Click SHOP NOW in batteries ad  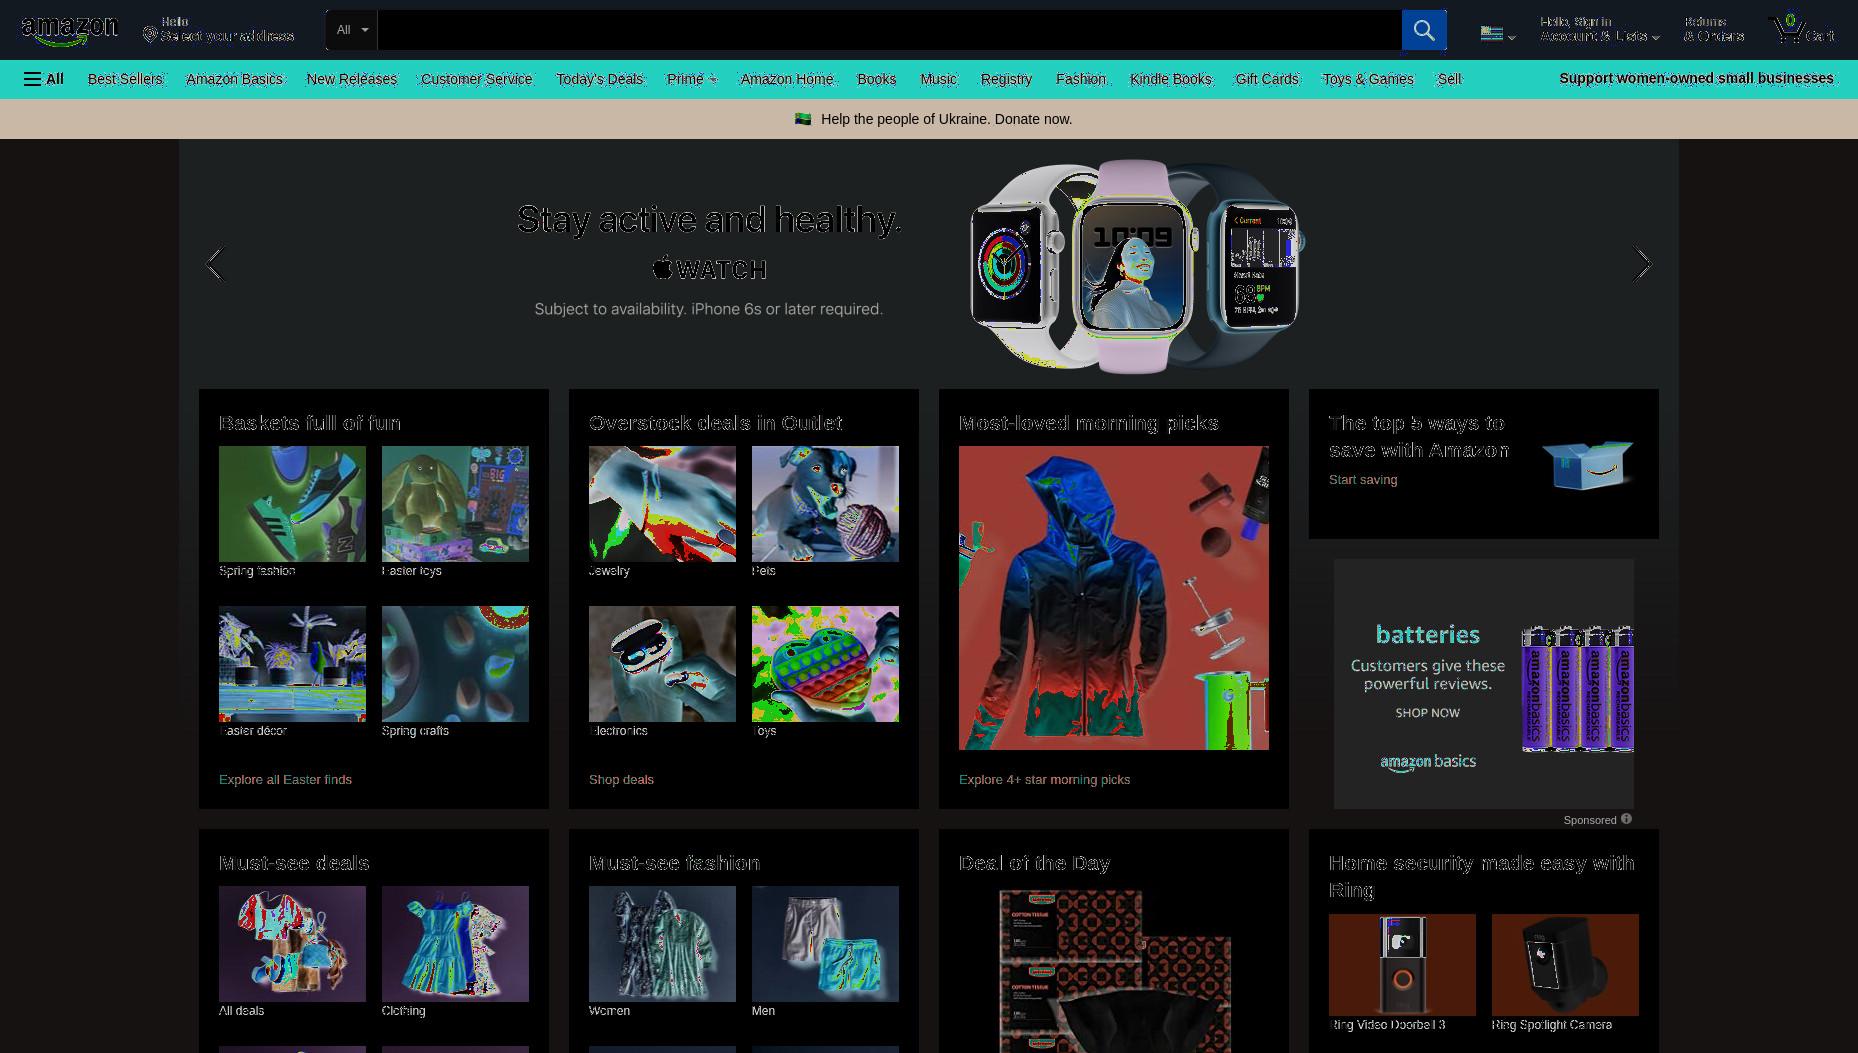[x=1427, y=713]
